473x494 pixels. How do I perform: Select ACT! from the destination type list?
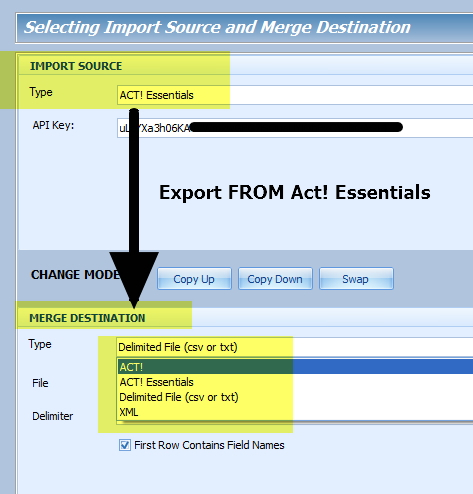295,367
